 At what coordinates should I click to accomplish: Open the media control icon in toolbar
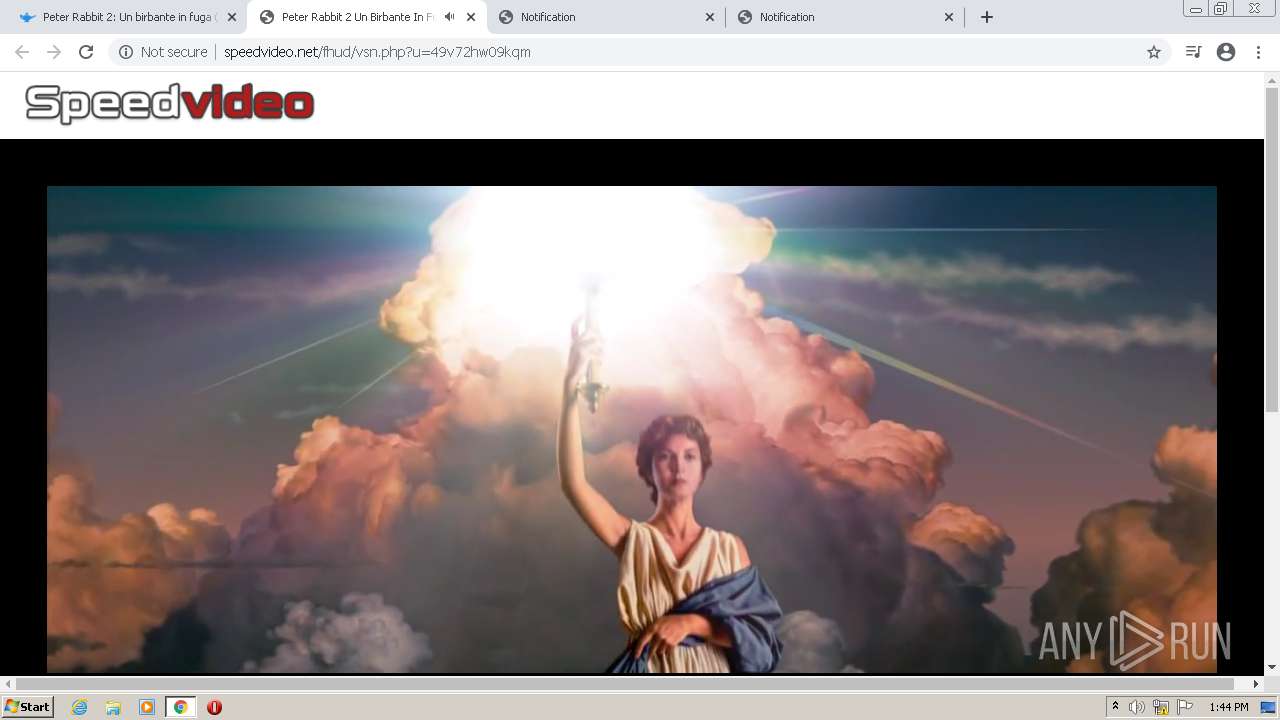point(1193,52)
